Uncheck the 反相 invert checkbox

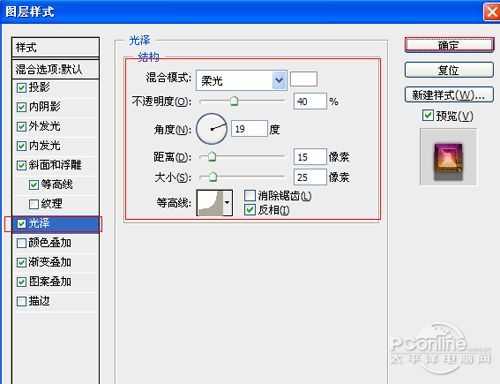pos(250,210)
